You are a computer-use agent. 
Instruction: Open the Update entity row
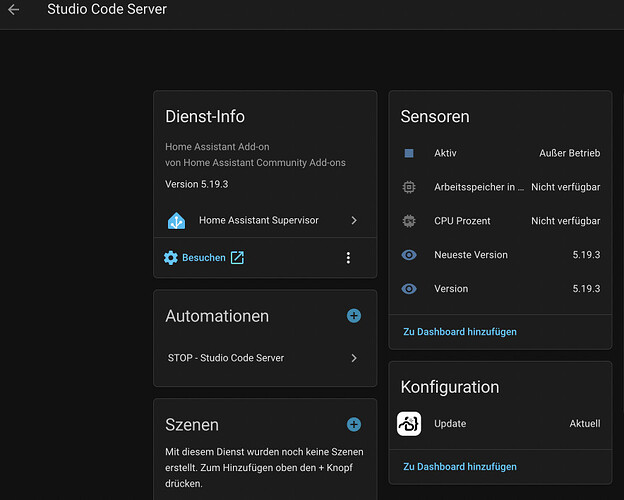pos(500,424)
